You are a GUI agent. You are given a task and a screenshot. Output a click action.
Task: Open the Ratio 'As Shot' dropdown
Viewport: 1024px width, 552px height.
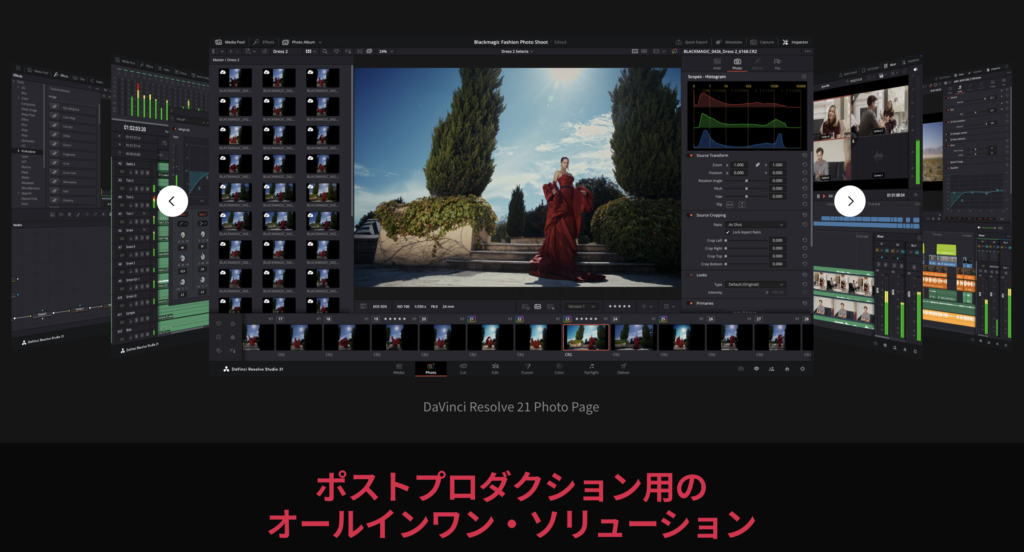[x=754, y=224]
